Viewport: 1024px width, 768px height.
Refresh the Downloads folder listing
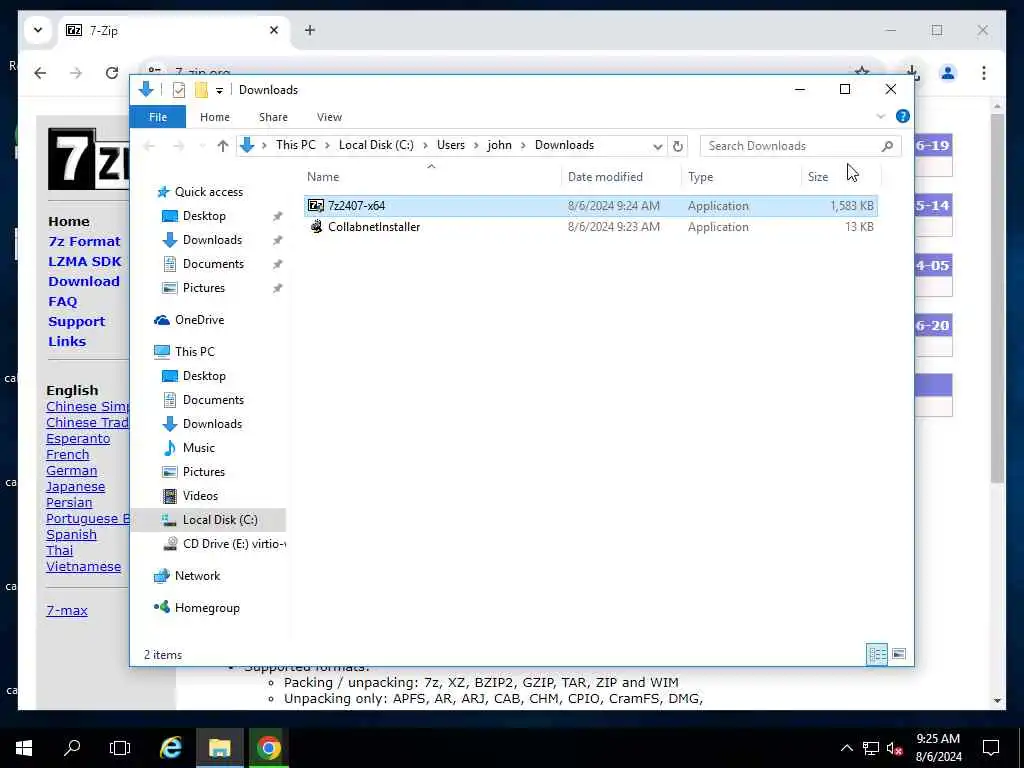click(x=678, y=146)
